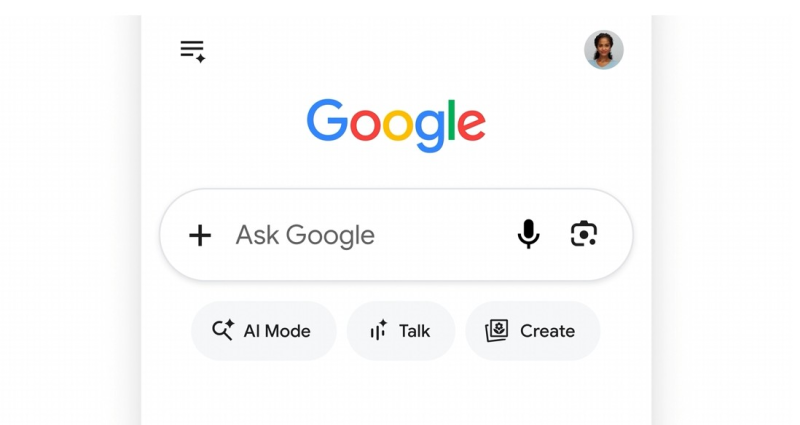Image resolution: width=800 pixels, height=425 pixels.
Task: Switch to AI Mode
Action: pos(264,331)
